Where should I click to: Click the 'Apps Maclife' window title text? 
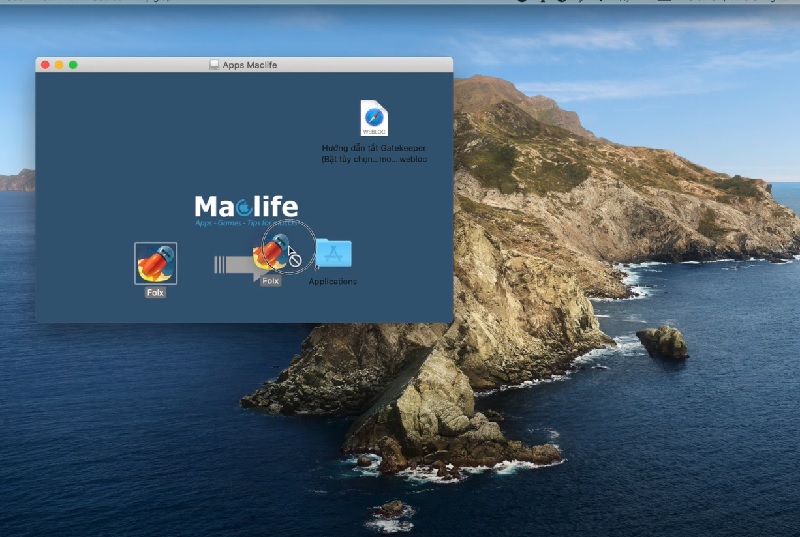pos(249,65)
